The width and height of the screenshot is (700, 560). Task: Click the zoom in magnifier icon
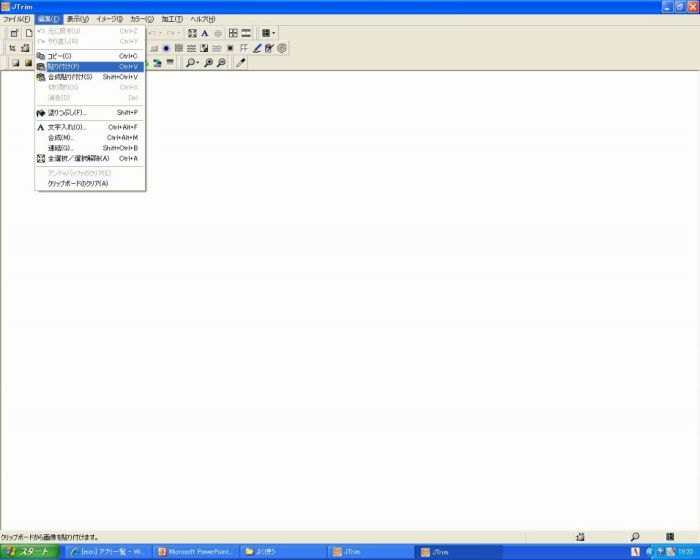207,62
